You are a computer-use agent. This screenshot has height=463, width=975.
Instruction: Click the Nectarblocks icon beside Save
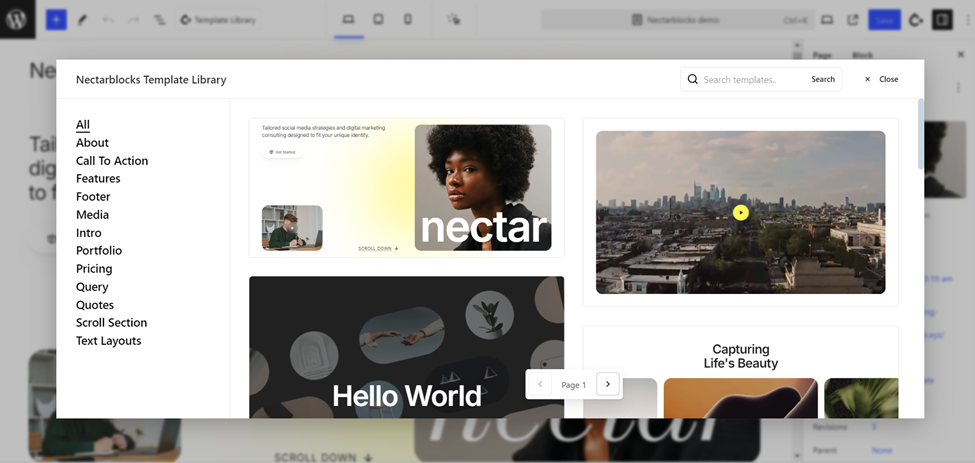coord(915,20)
